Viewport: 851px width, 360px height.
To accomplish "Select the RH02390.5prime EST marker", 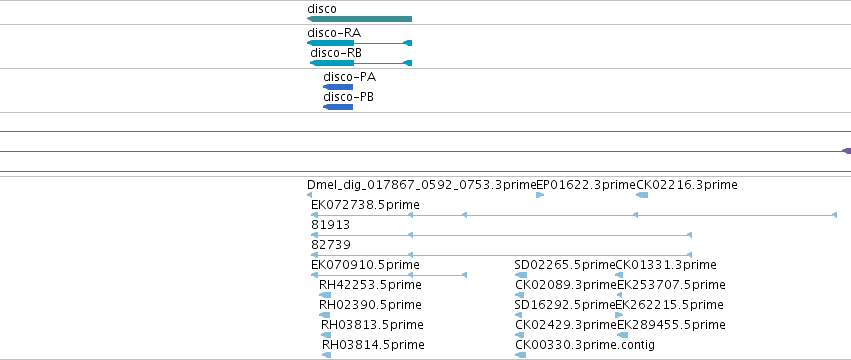I will tap(325, 315).
